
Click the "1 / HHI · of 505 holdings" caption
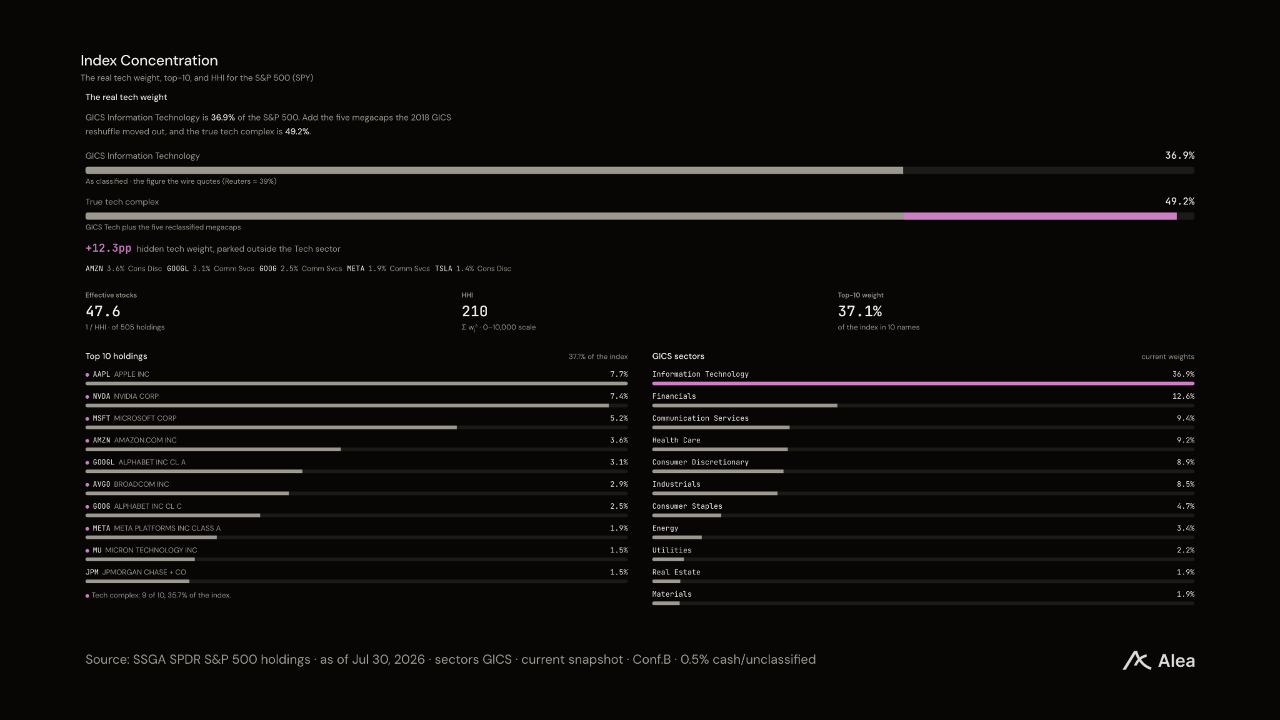point(125,327)
